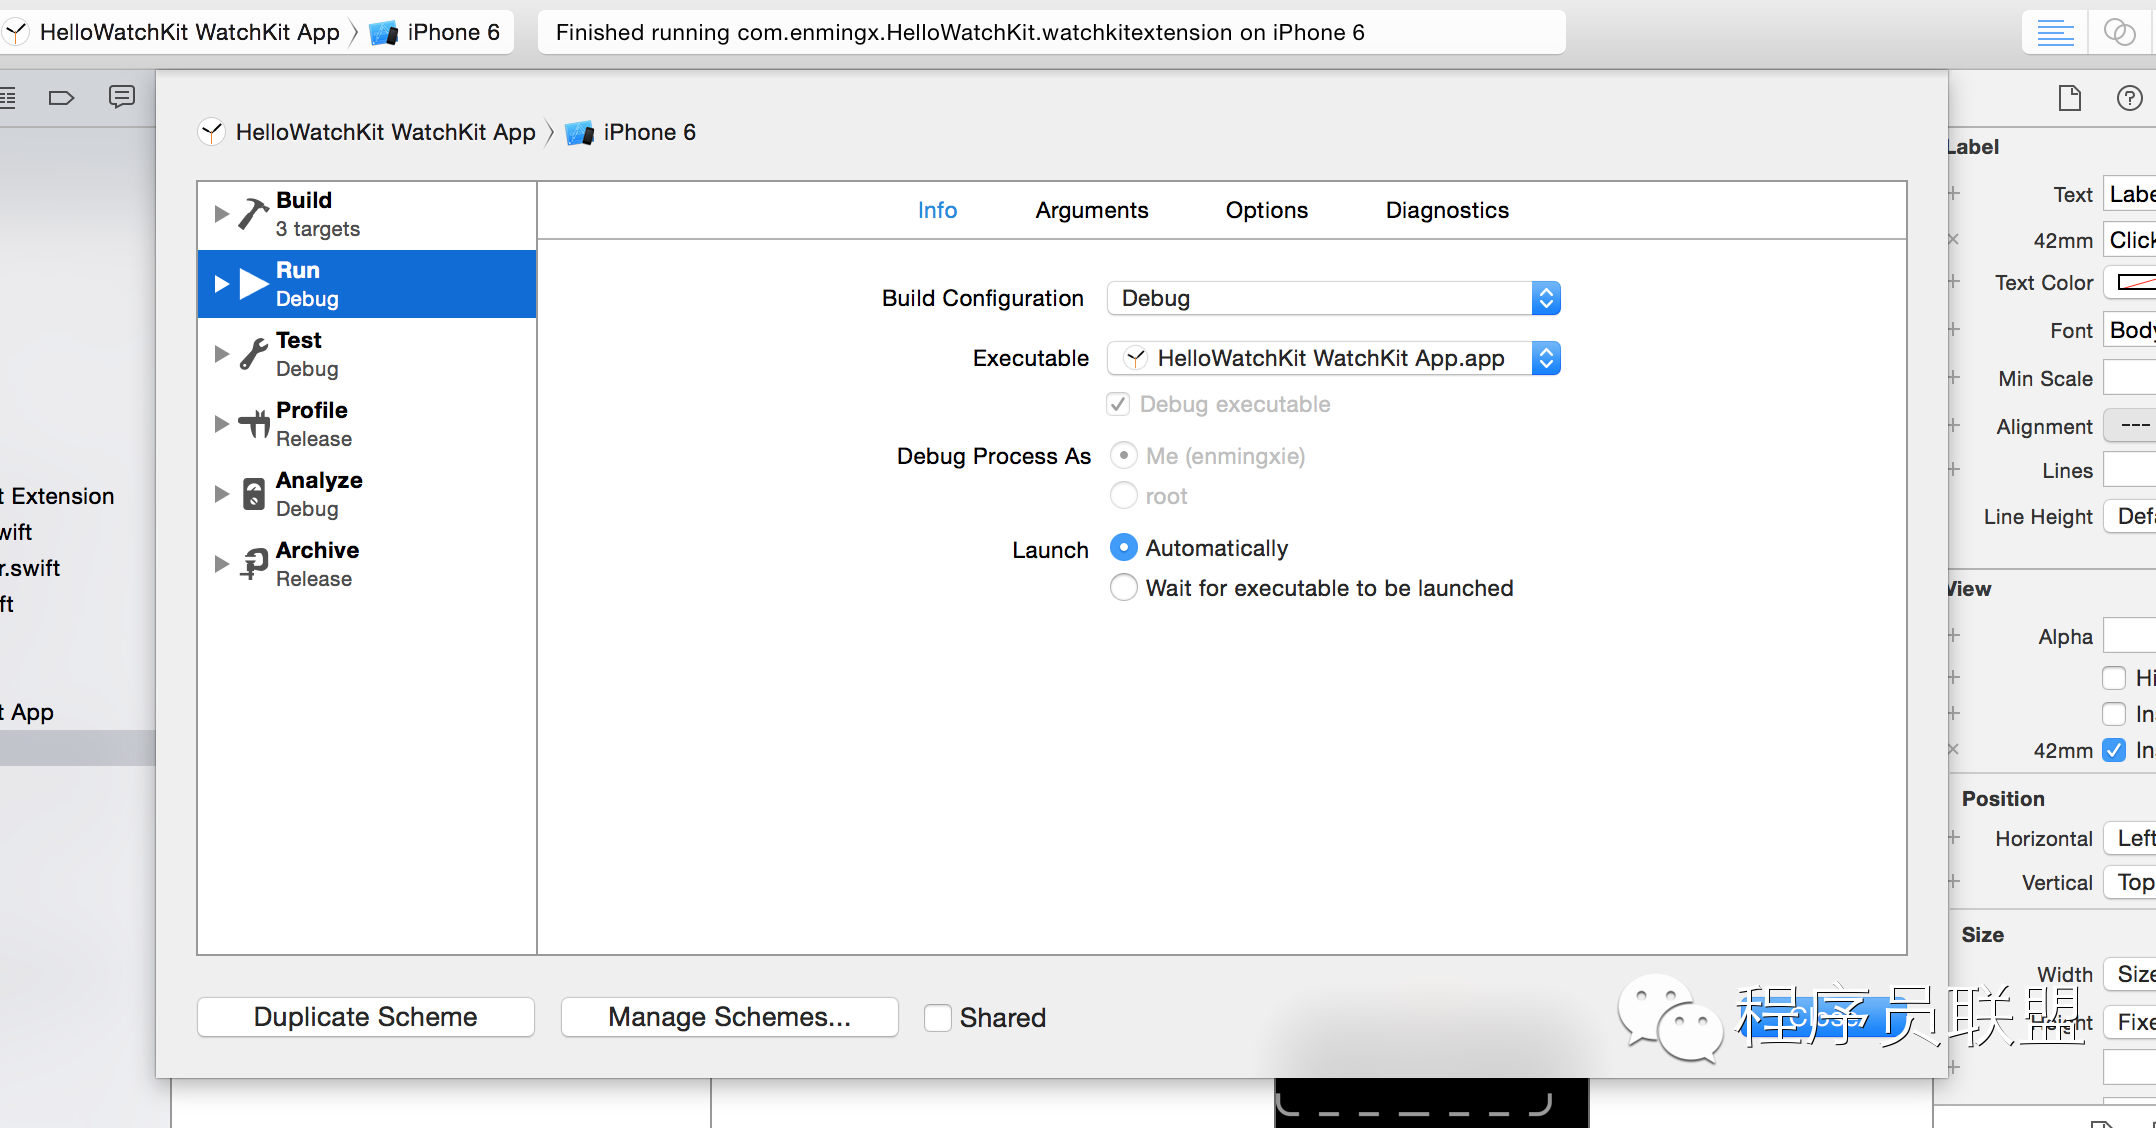Switch to the Info tab
Viewport: 2156px width, 1128px height.
(937, 210)
